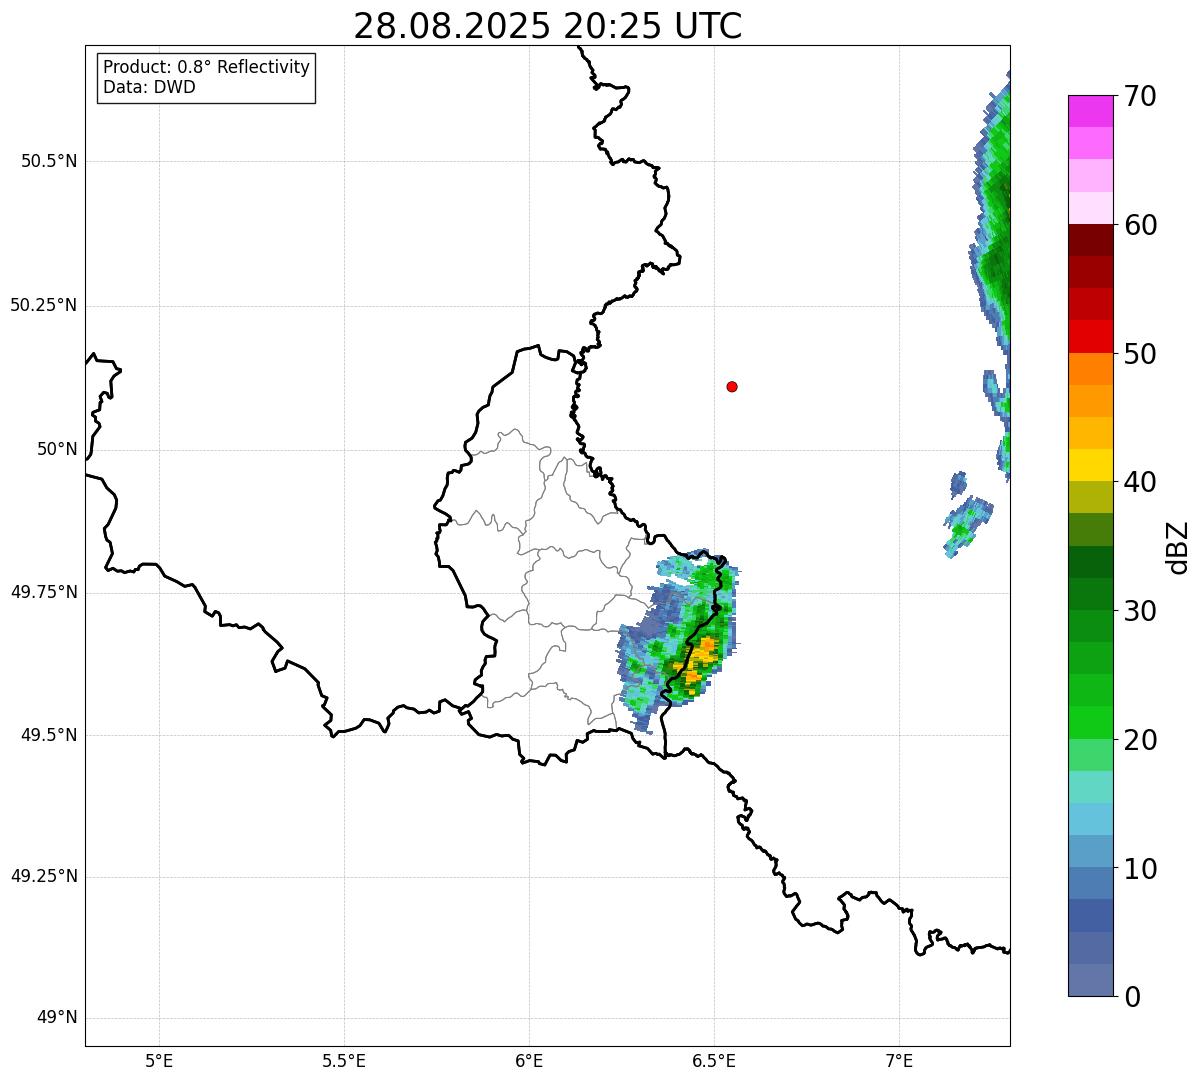Click the 50.5°N latitude tick label
This screenshot has height=1081, width=1202.
(49, 161)
